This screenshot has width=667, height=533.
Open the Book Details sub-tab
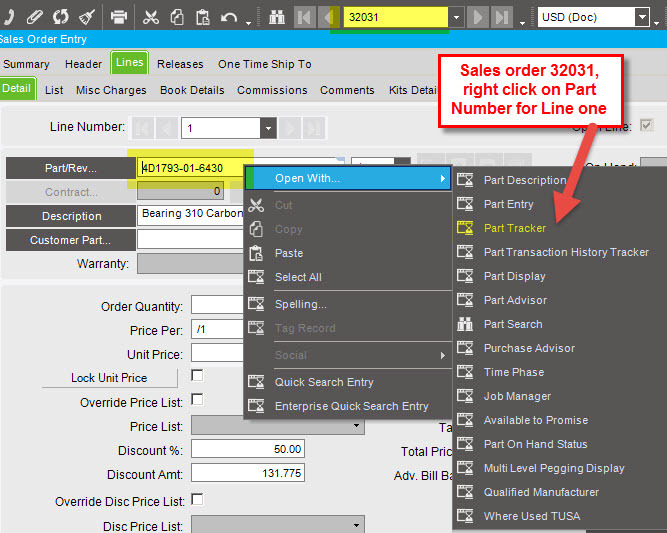point(192,90)
